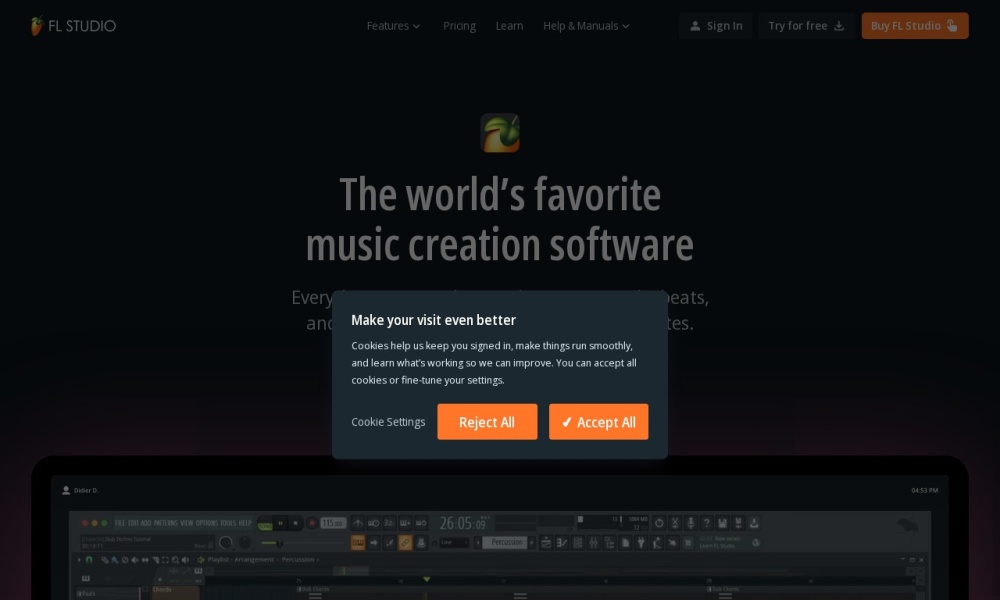Click the FL Studio fruit logo in header
The width and height of the screenshot is (1000, 600).
coord(73,26)
